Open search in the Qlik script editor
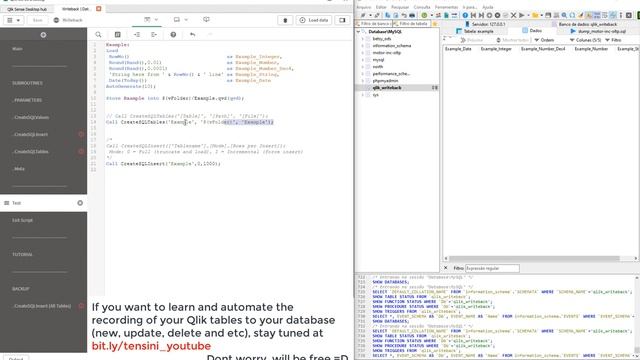The width and height of the screenshot is (640, 360). click(98, 35)
